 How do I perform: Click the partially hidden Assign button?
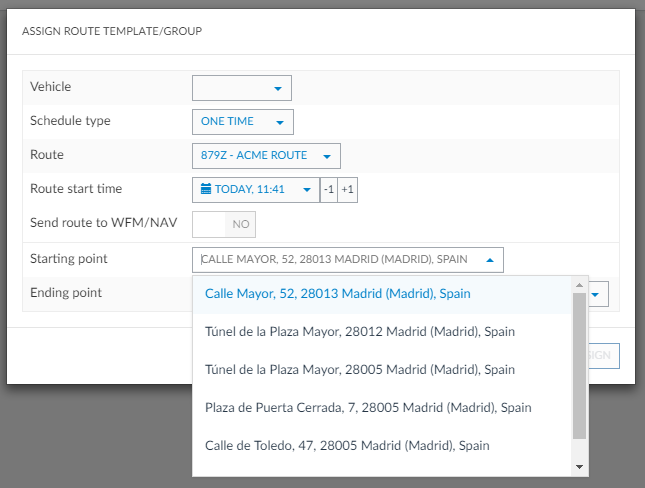603,355
